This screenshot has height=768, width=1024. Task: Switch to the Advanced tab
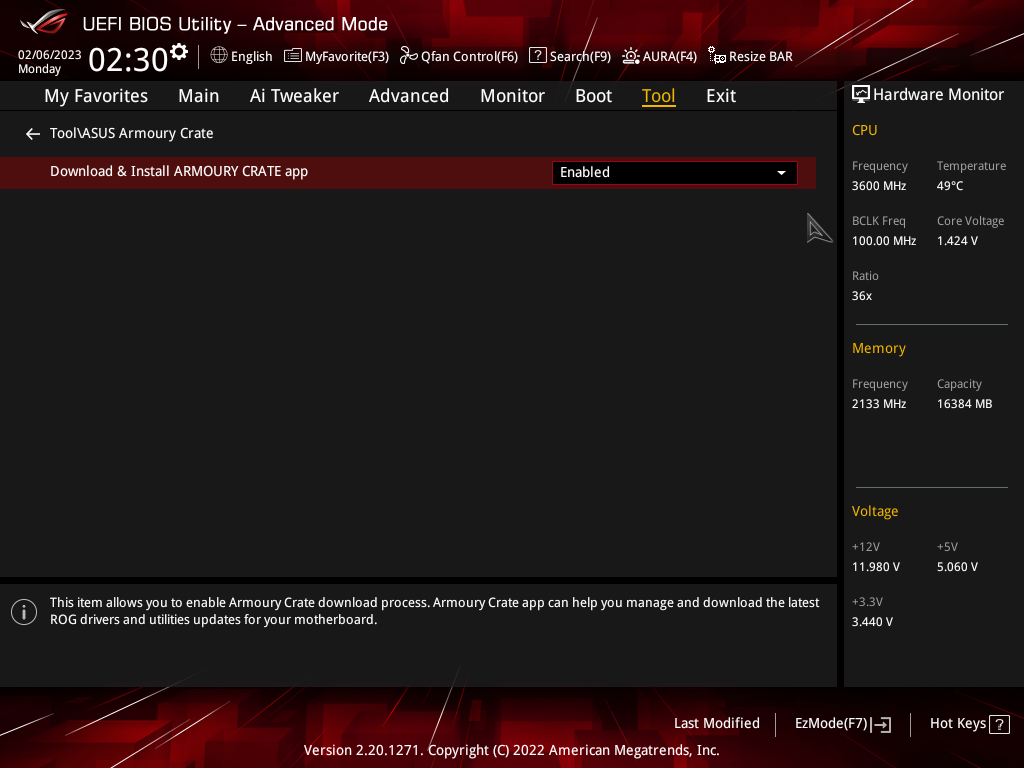tap(409, 96)
